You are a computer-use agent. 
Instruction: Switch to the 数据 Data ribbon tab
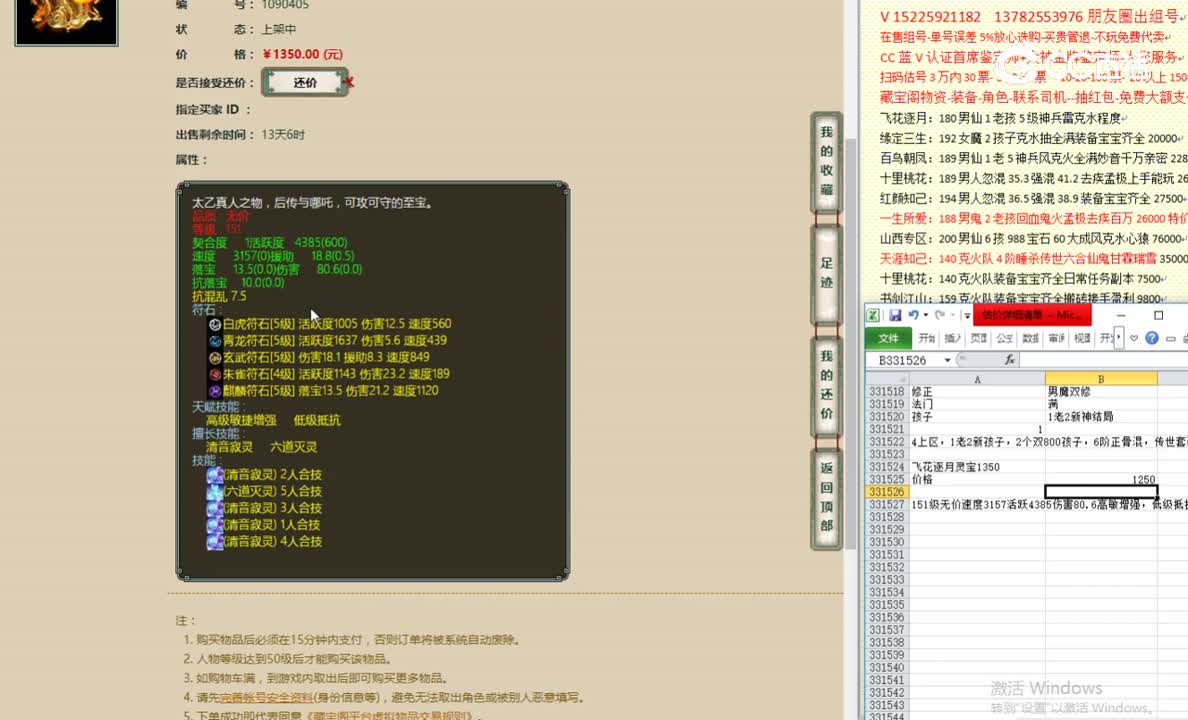[x=1030, y=338]
